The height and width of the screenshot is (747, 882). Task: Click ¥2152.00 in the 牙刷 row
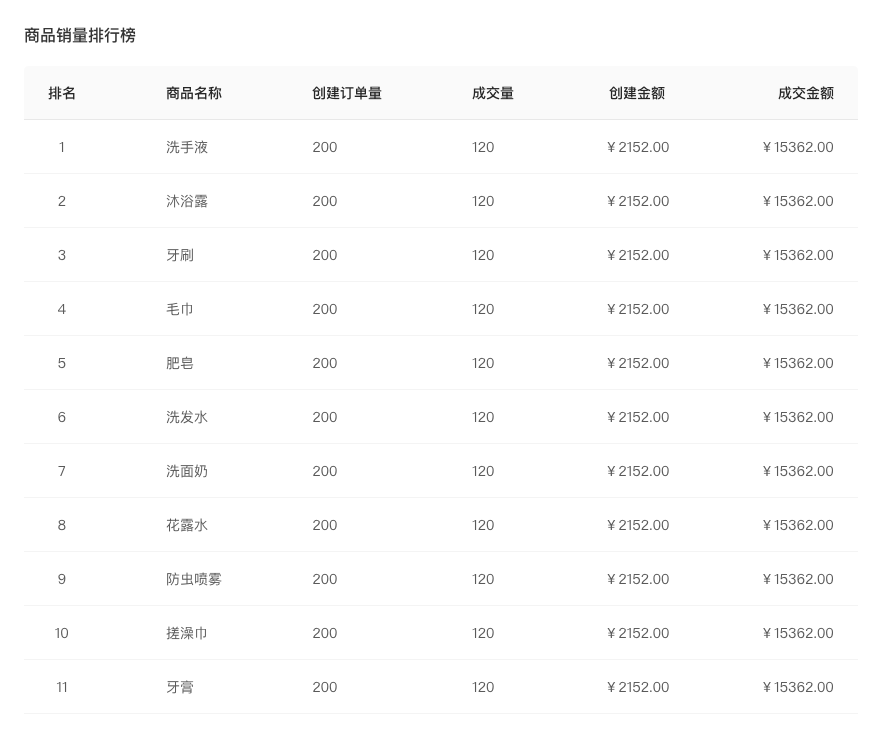638,255
